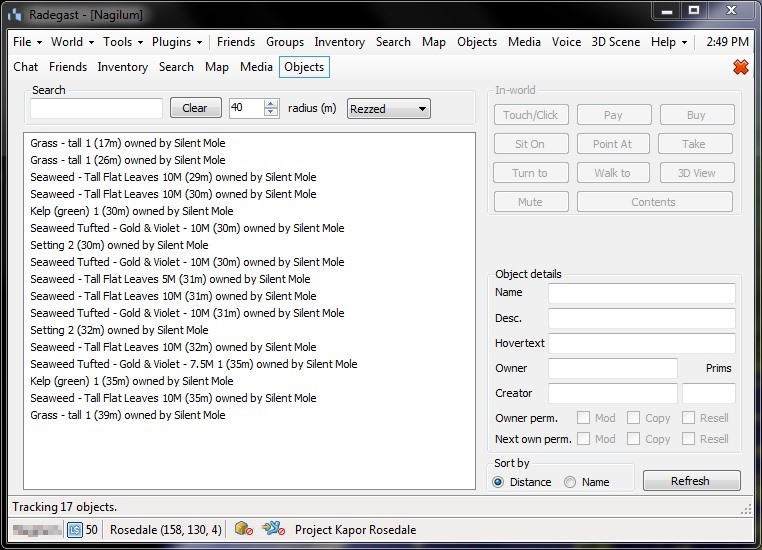The height and width of the screenshot is (550, 762).
Task: Select Seaweed - Tall Flat Leaves 10M (29m) row
Action: tap(173, 177)
